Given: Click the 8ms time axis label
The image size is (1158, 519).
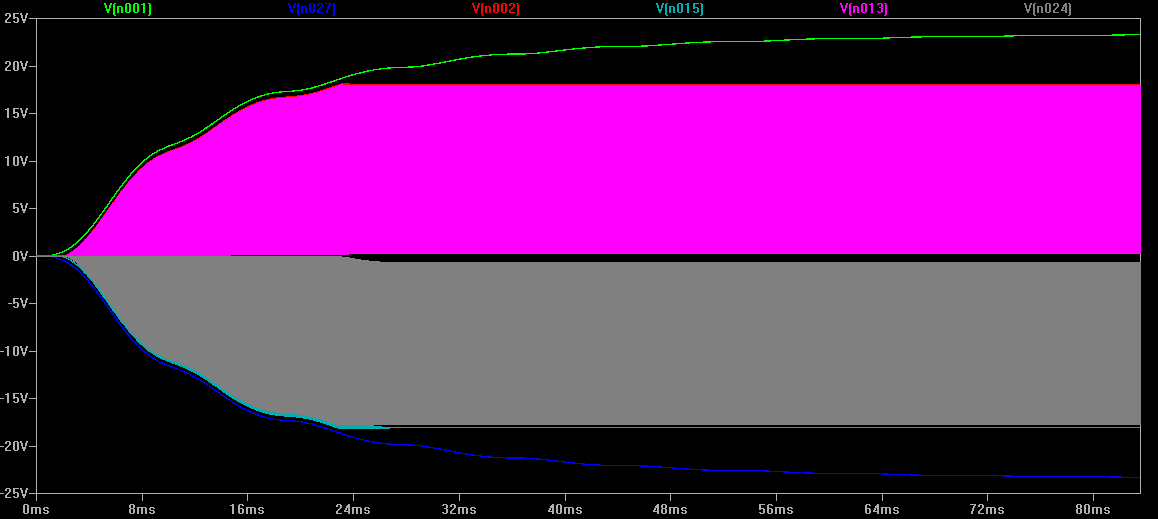Looking at the screenshot, I should pos(141,509).
